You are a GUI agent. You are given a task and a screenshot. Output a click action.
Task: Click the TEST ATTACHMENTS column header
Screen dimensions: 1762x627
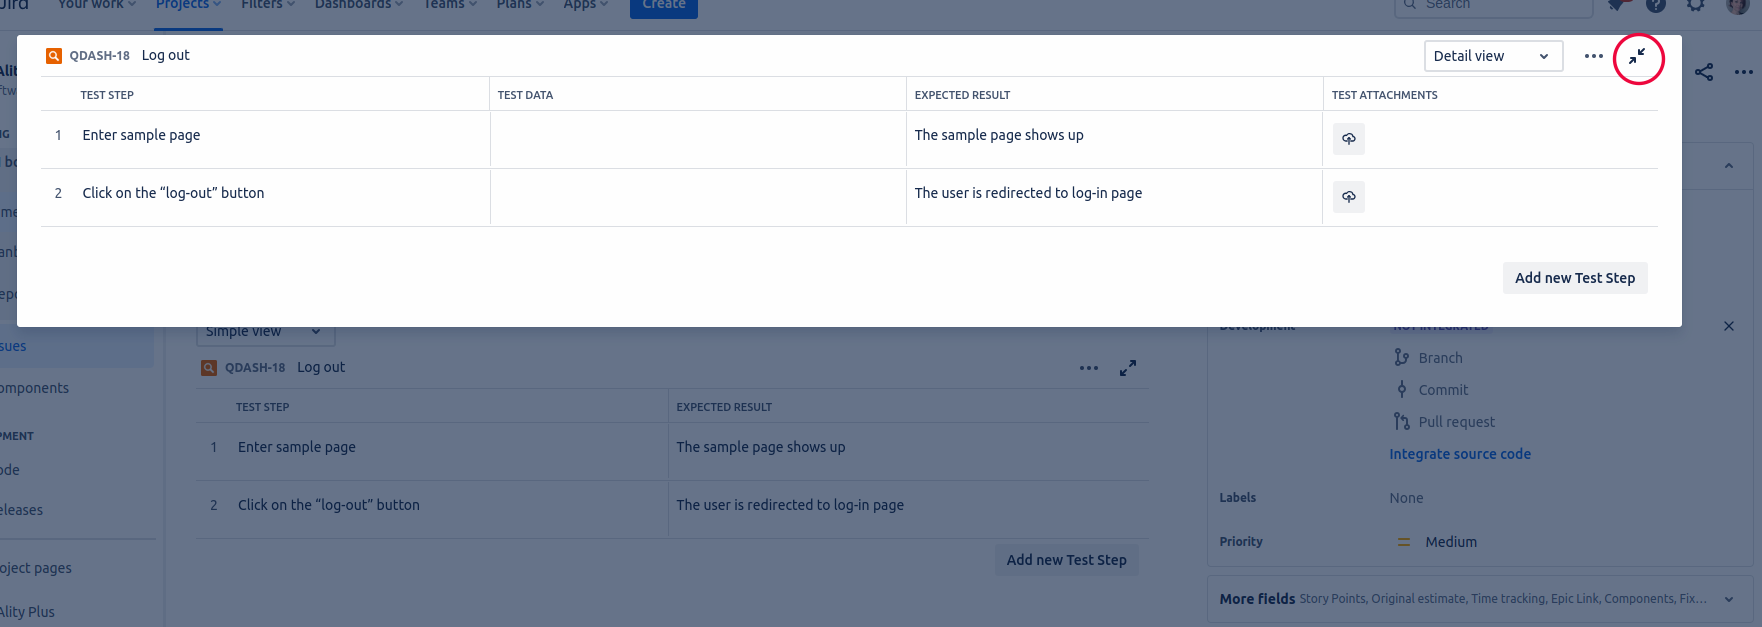[x=1384, y=95]
